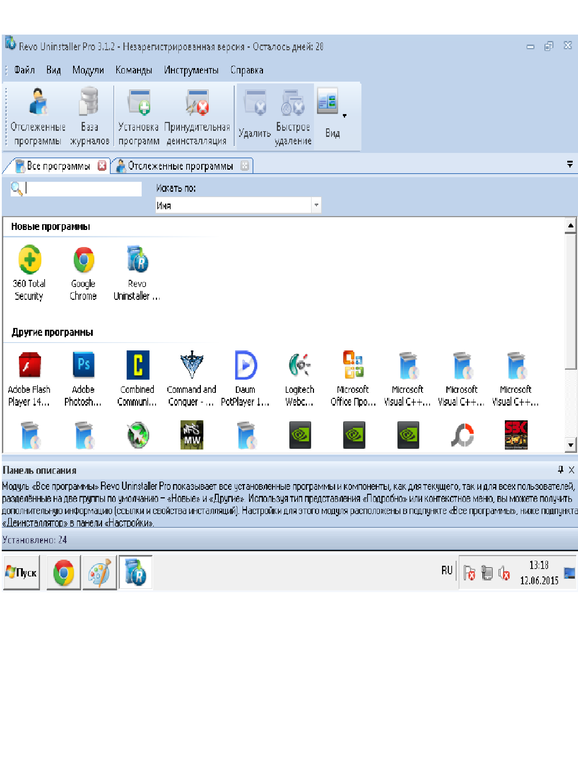Click Quick Uninstall (Быстрое удаление) icon
Viewport: 578px width, 770px height.
click(293, 117)
